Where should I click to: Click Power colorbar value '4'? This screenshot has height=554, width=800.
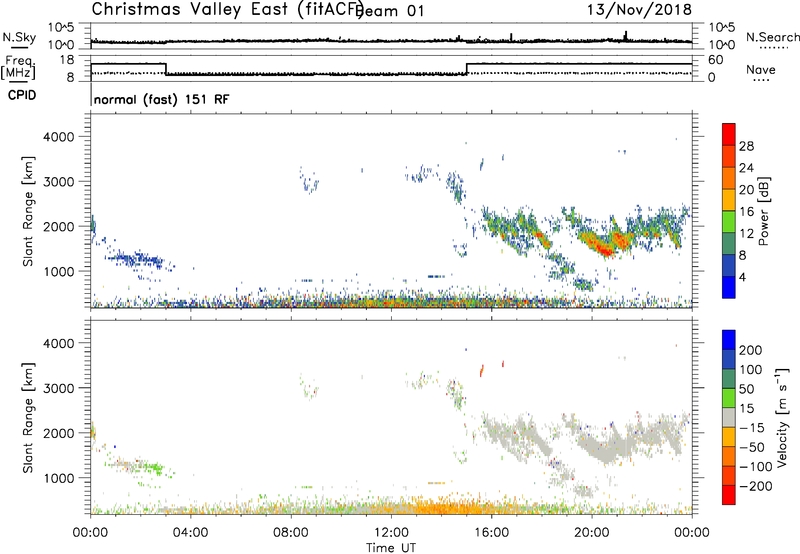(742, 277)
